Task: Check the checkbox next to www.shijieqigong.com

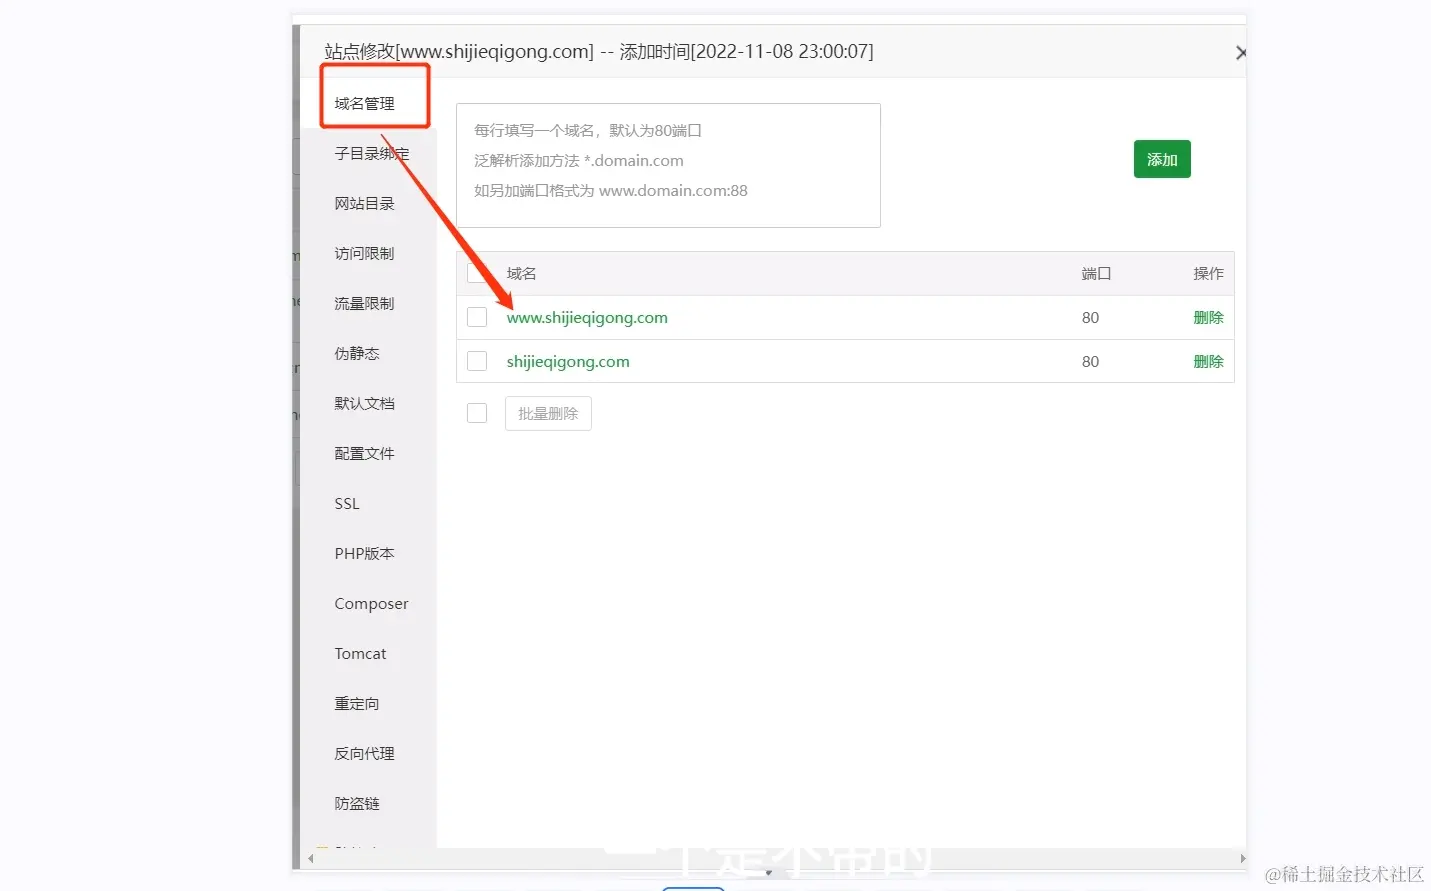Action: [x=477, y=316]
